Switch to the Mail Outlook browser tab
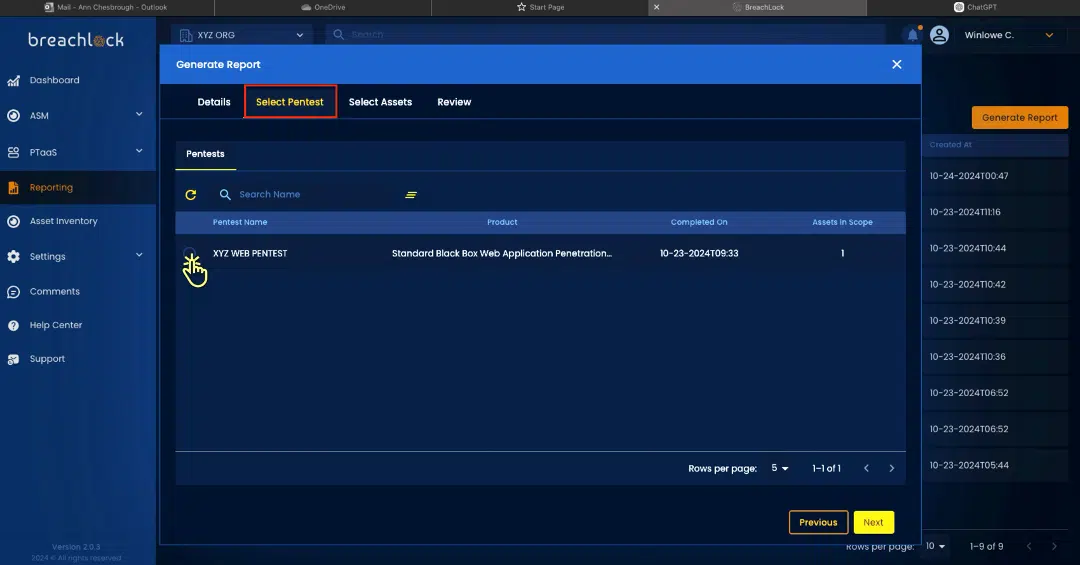 click(107, 8)
